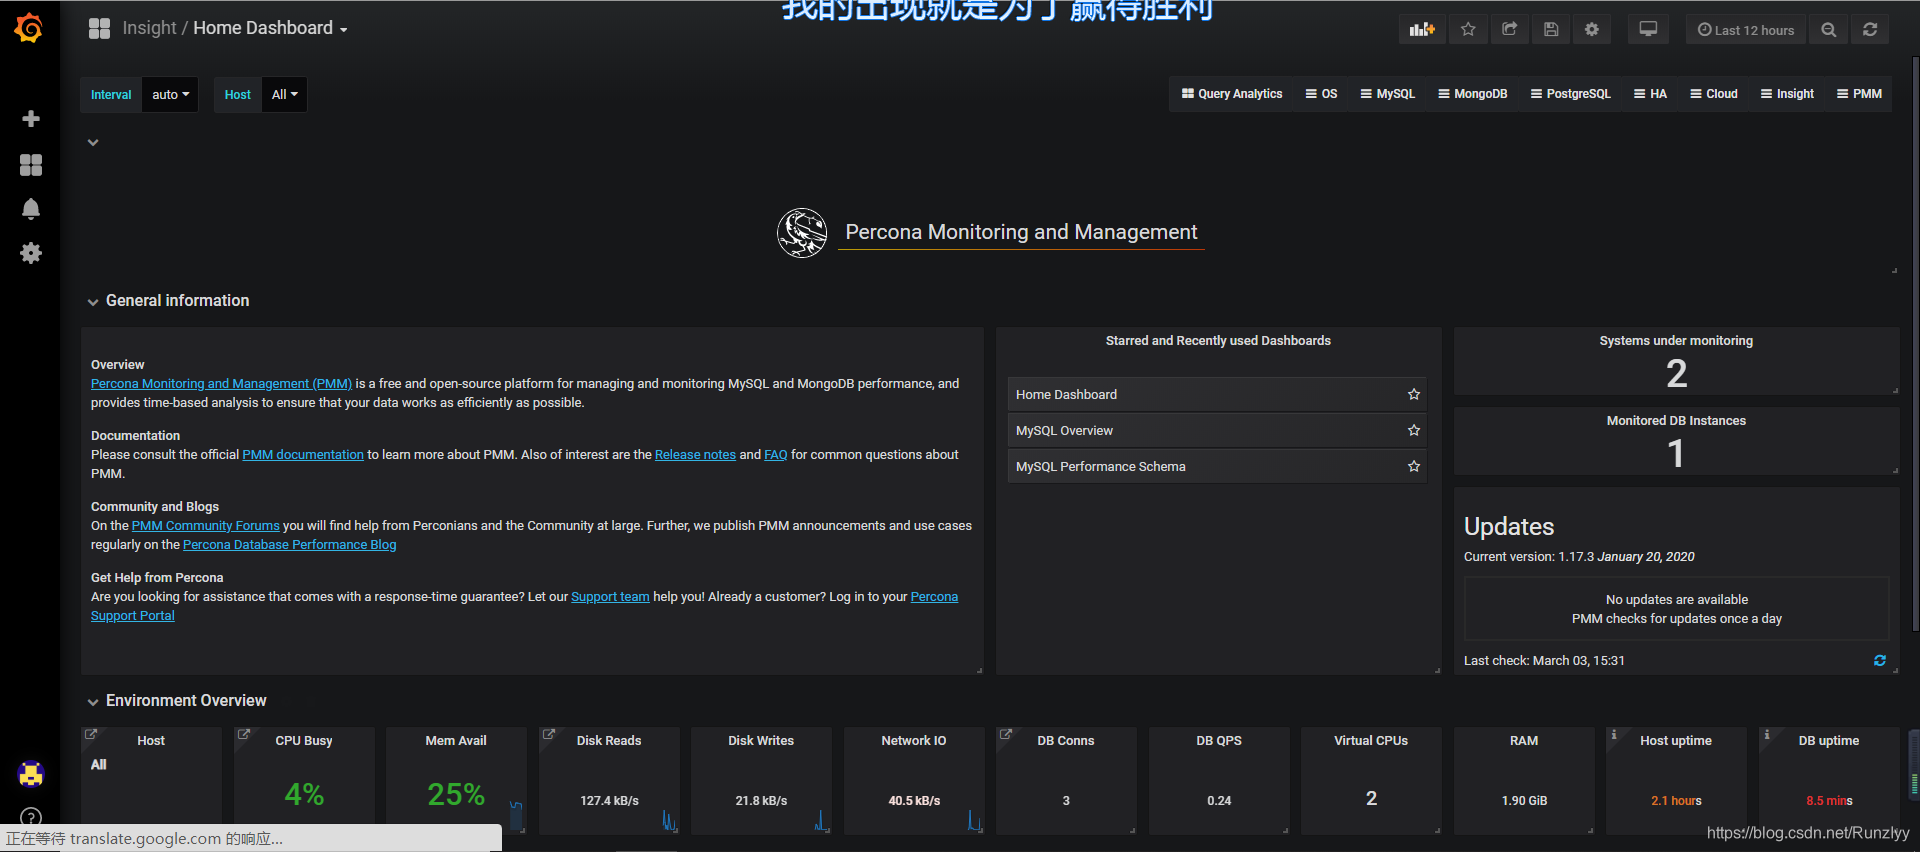Click the check for updates refresh icon
Image resolution: width=1920 pixels, height=852 pixels.
(1880, 661)
